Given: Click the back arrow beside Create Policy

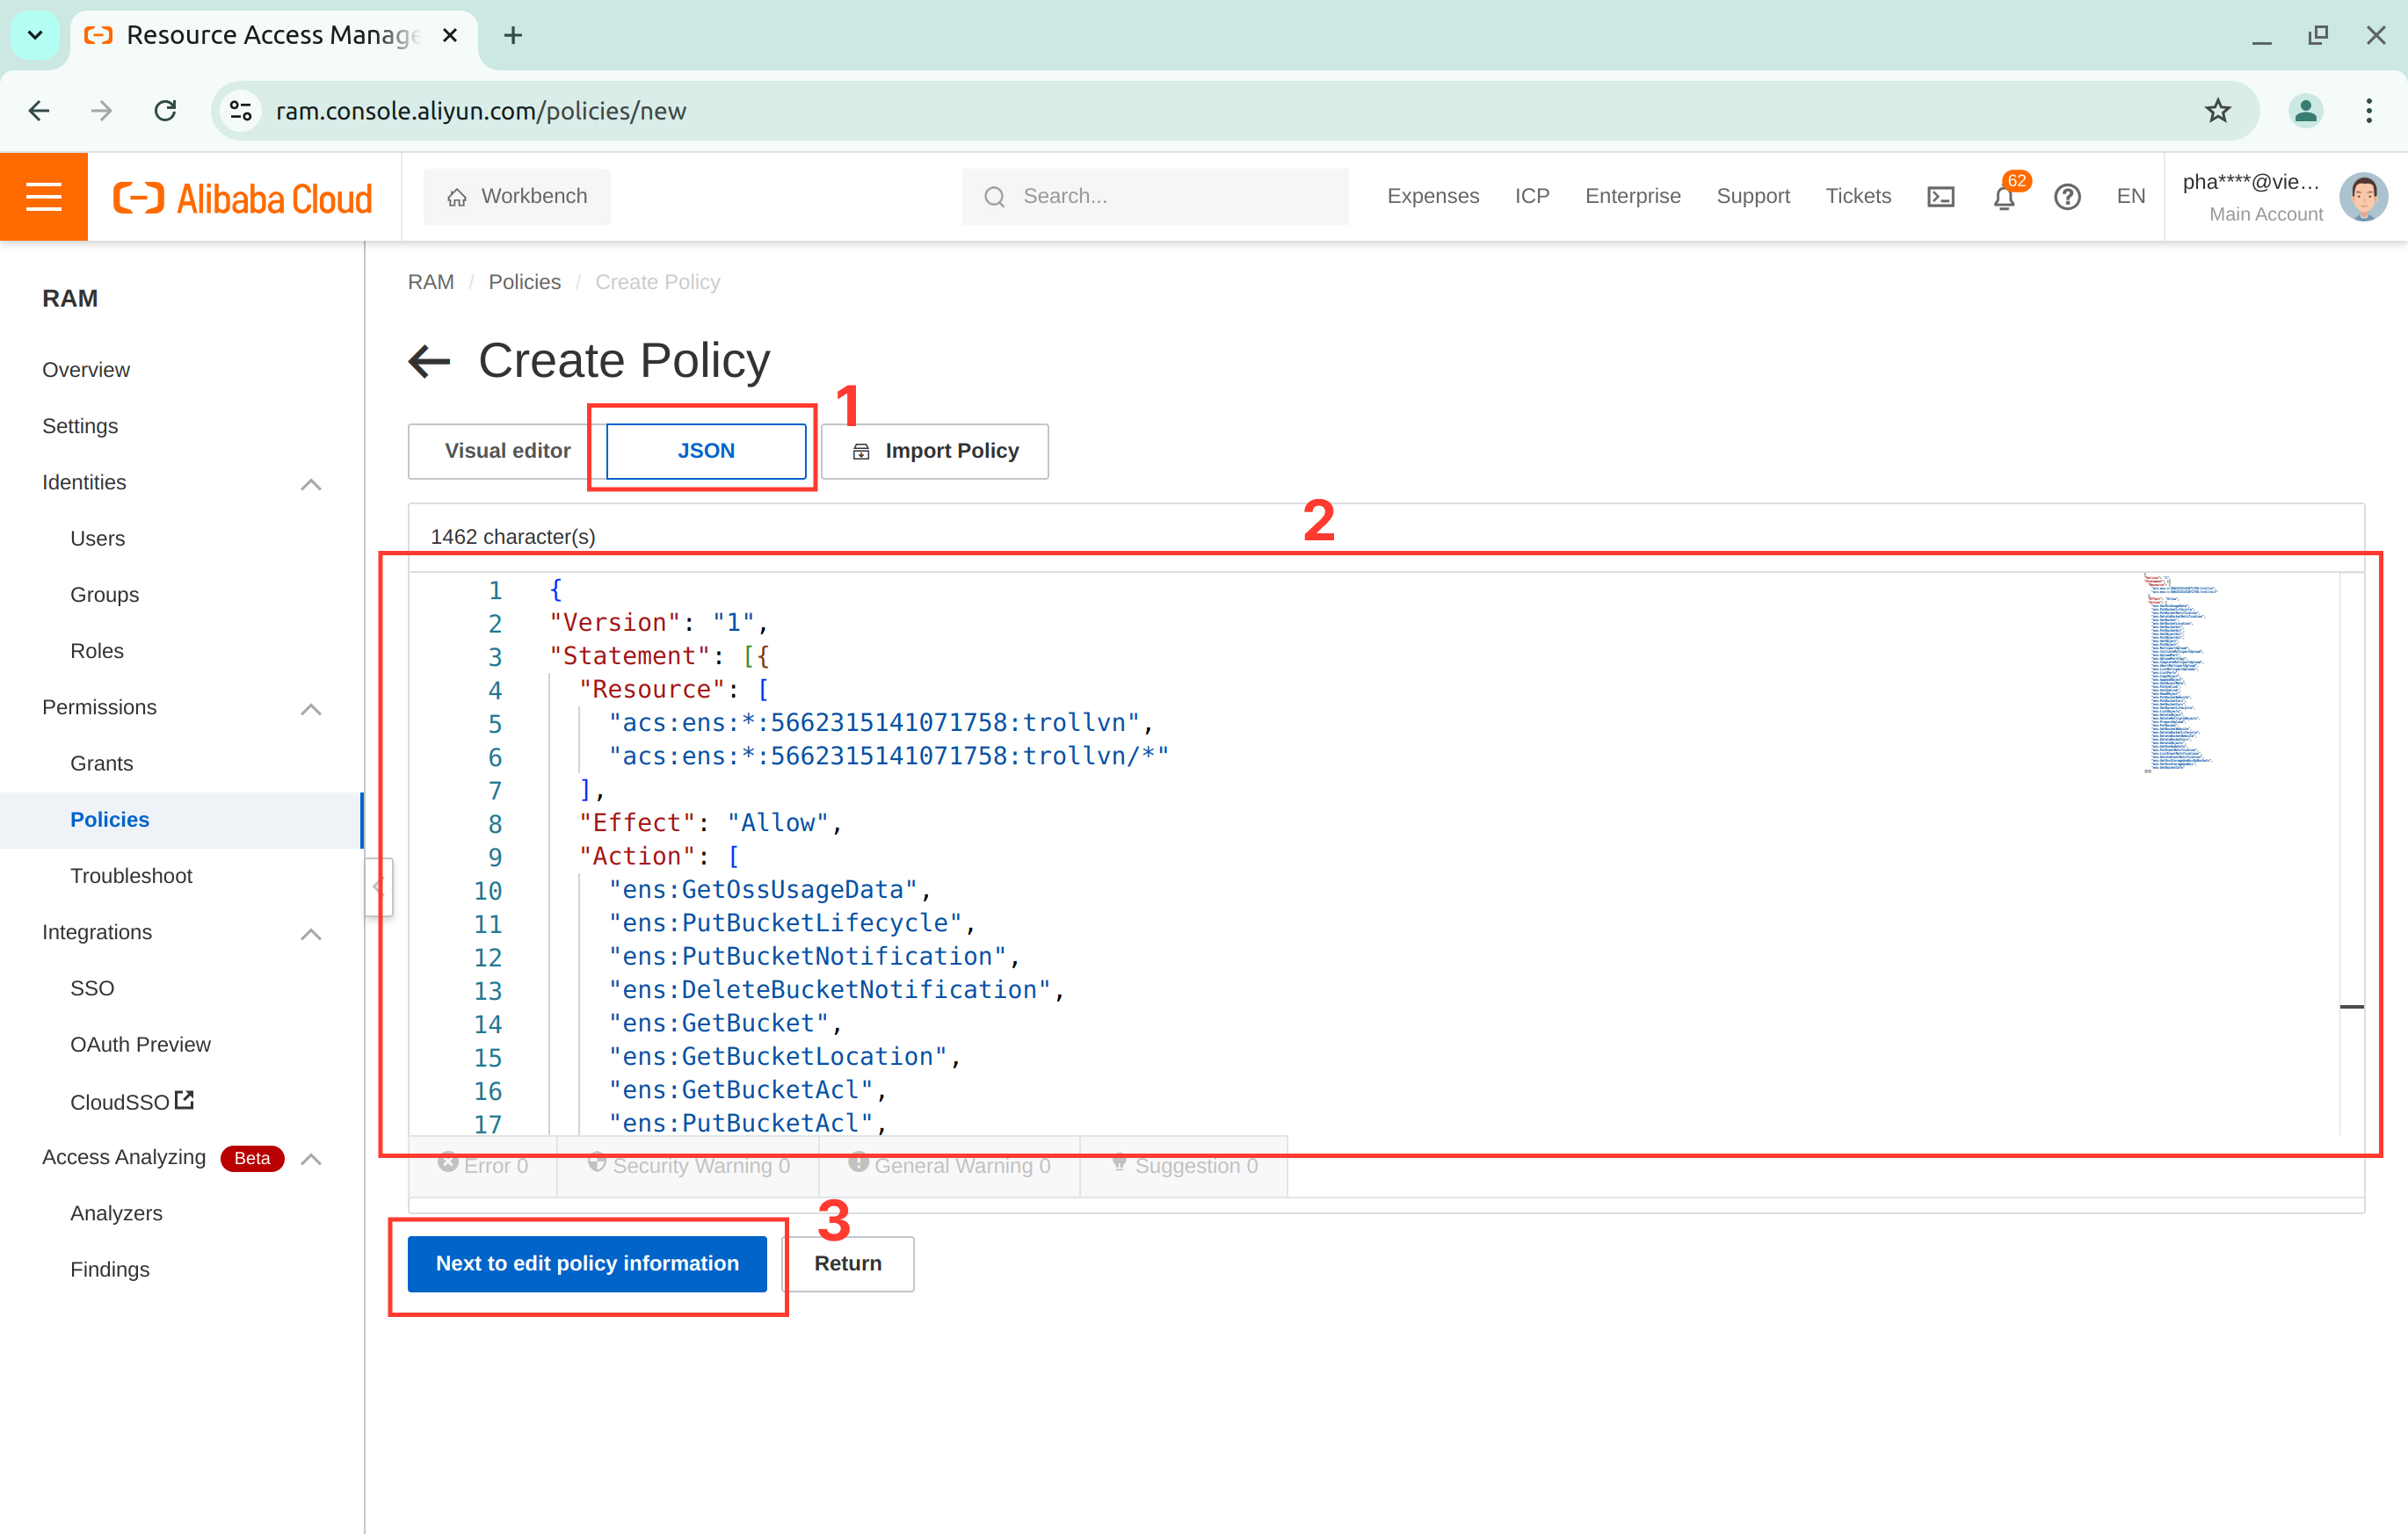Looking at the screenshot, I should pos(429,361).
